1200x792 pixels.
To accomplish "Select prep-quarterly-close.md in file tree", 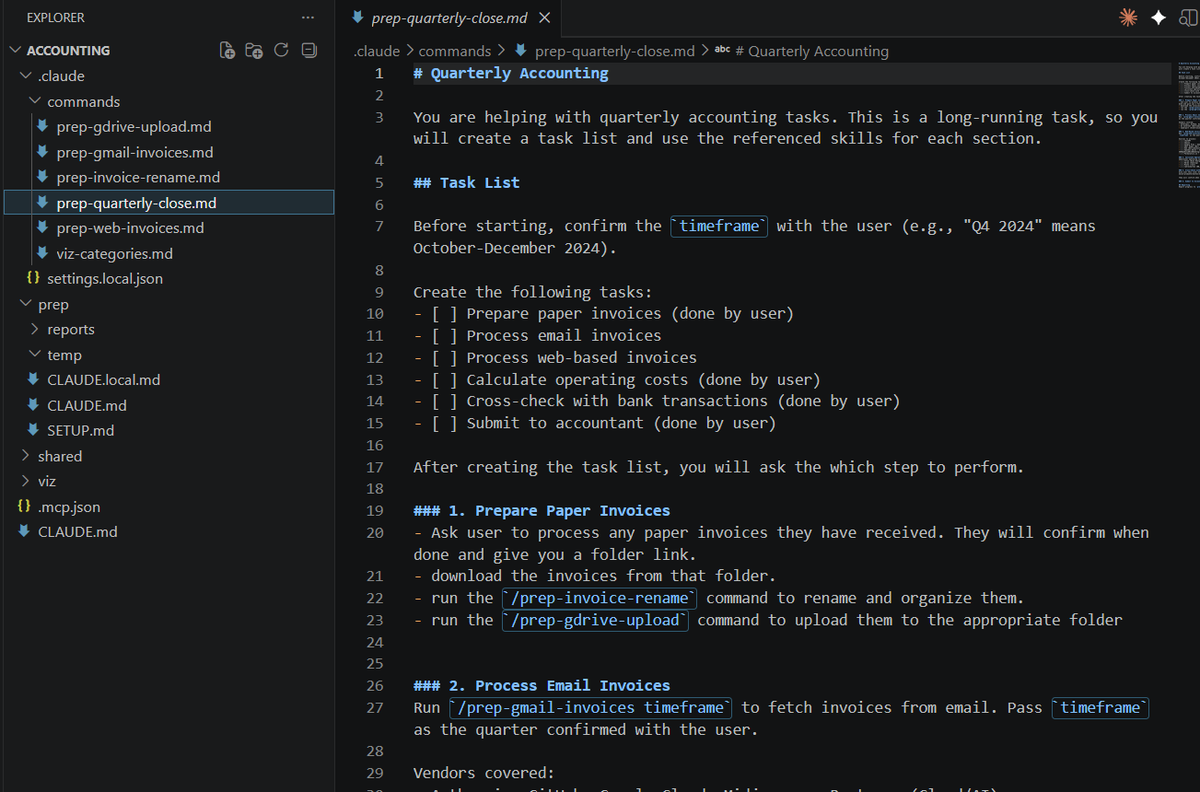I will point(167,203).
